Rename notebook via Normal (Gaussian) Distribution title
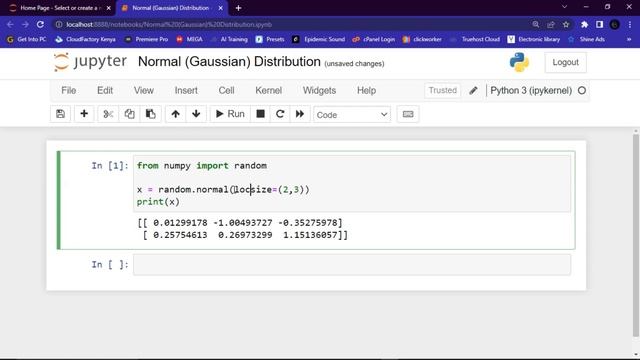Image resolution: width=640 pixels, height=360 pixels. click(x=229, y=62)
